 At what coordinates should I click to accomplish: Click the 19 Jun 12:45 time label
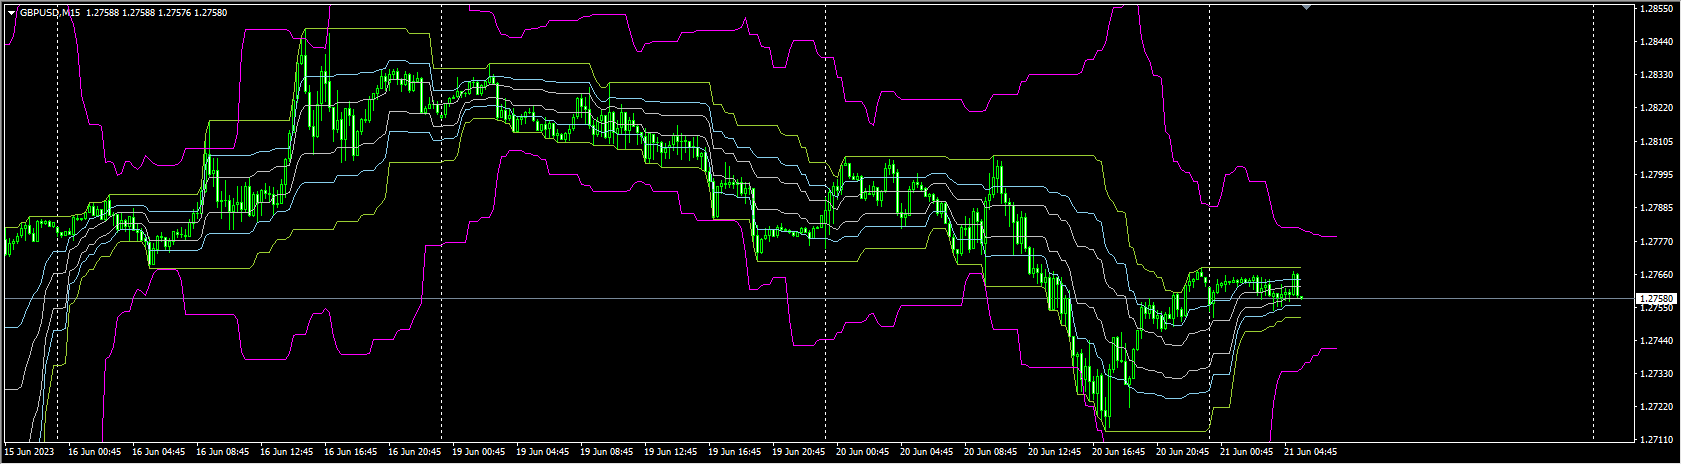click(670, 452)
